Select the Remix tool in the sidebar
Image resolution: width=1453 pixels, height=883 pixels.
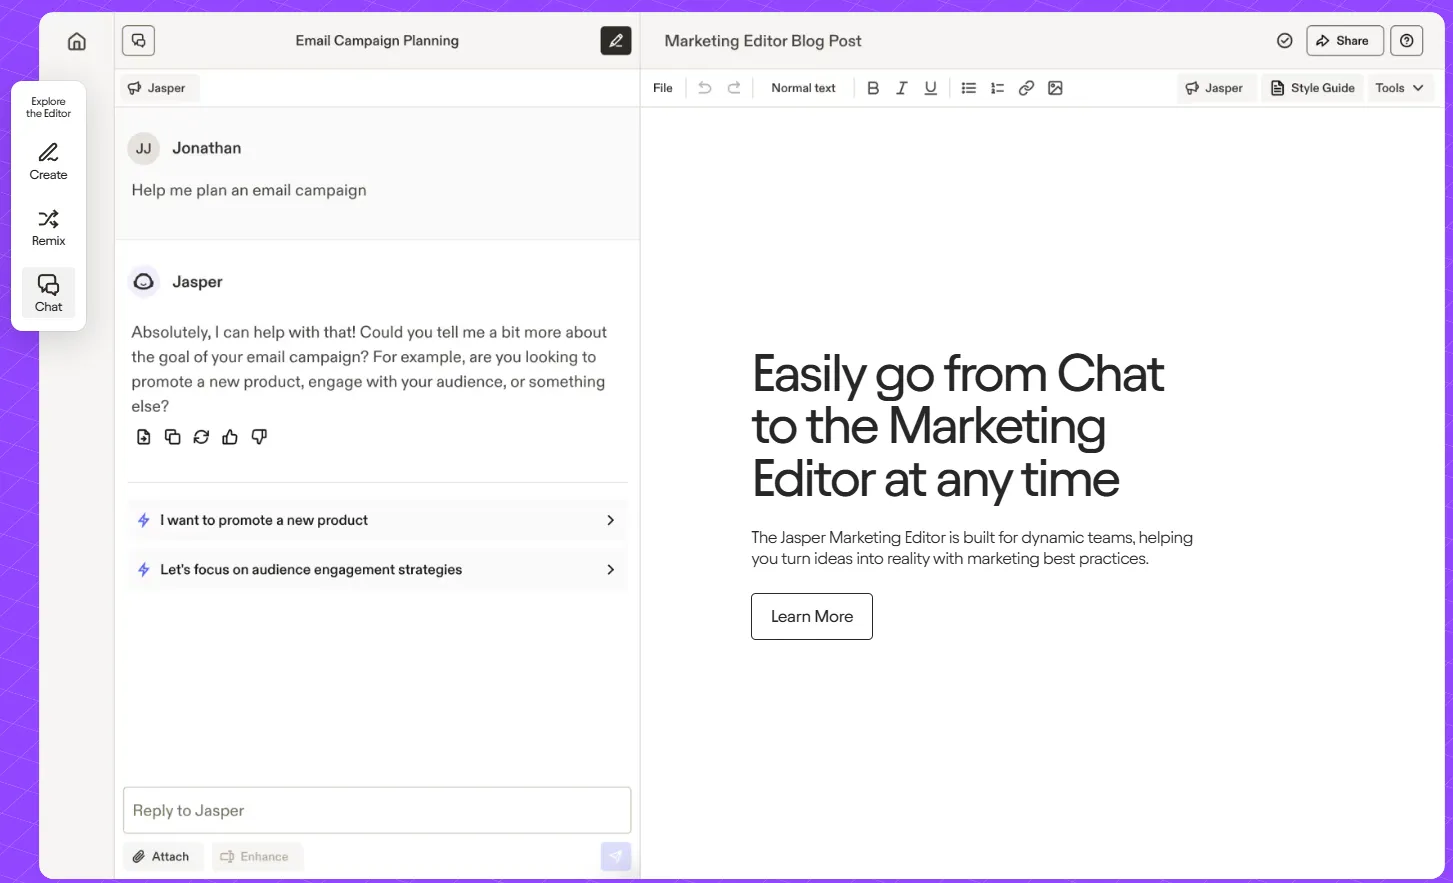point(48,227)
